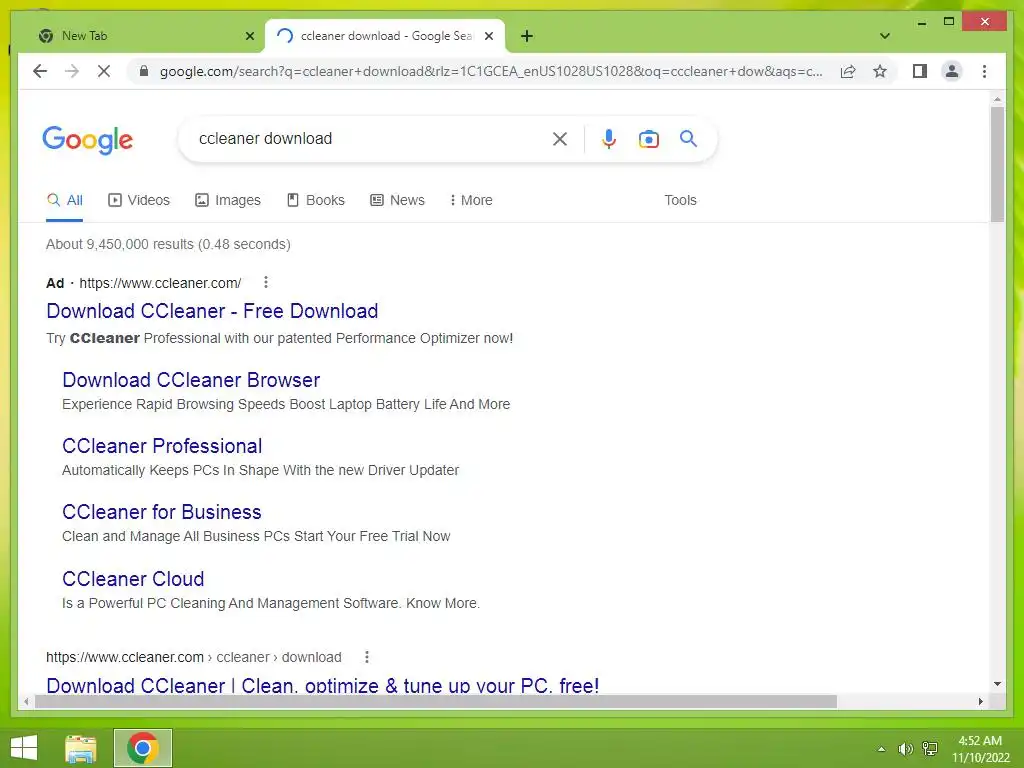This screenshot has height=768, width=1024.
Task: Click the Chrome taskbar icon
Action: [x=143, y=748]
